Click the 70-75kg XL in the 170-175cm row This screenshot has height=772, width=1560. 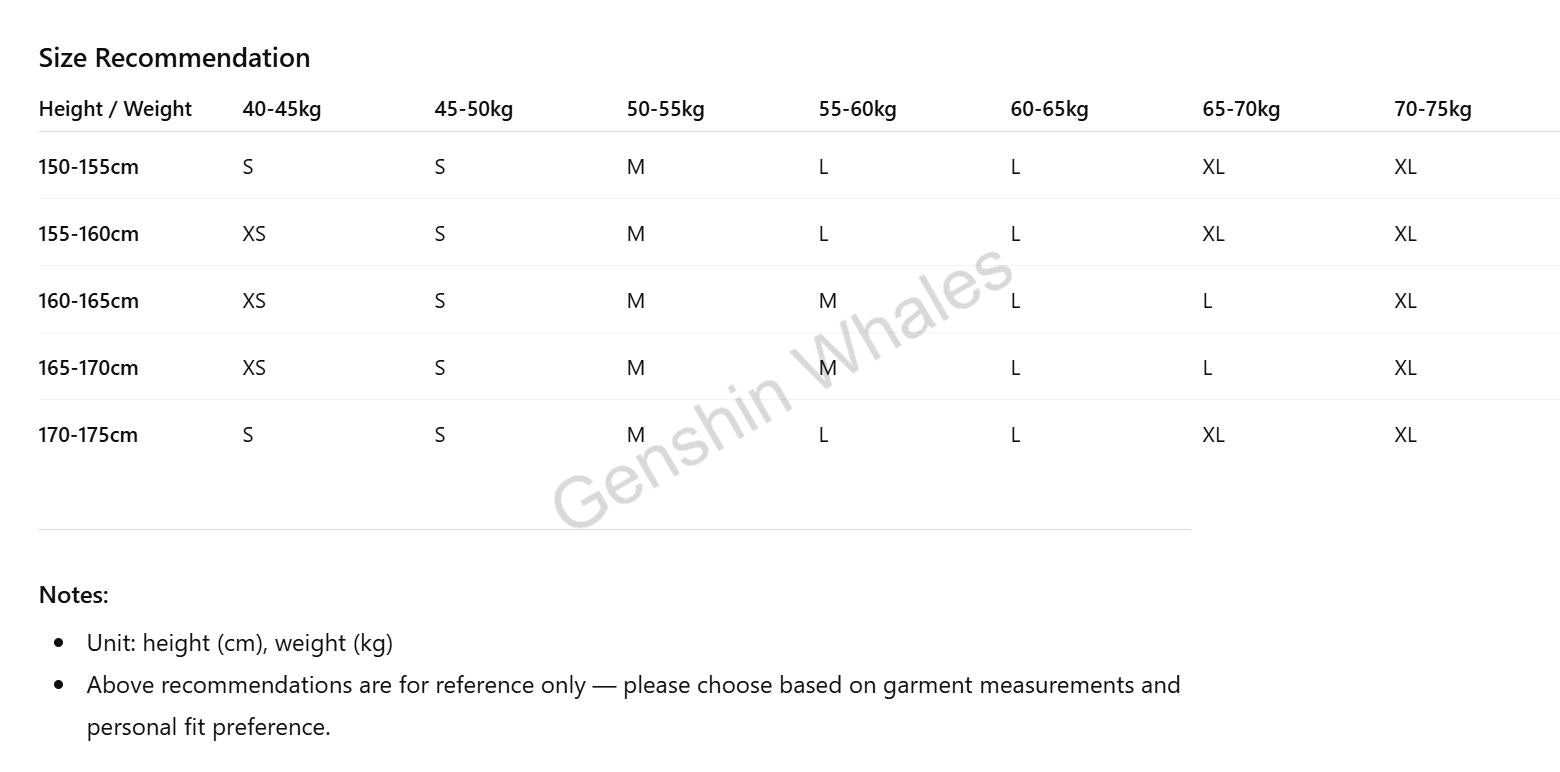point(1405,435)
